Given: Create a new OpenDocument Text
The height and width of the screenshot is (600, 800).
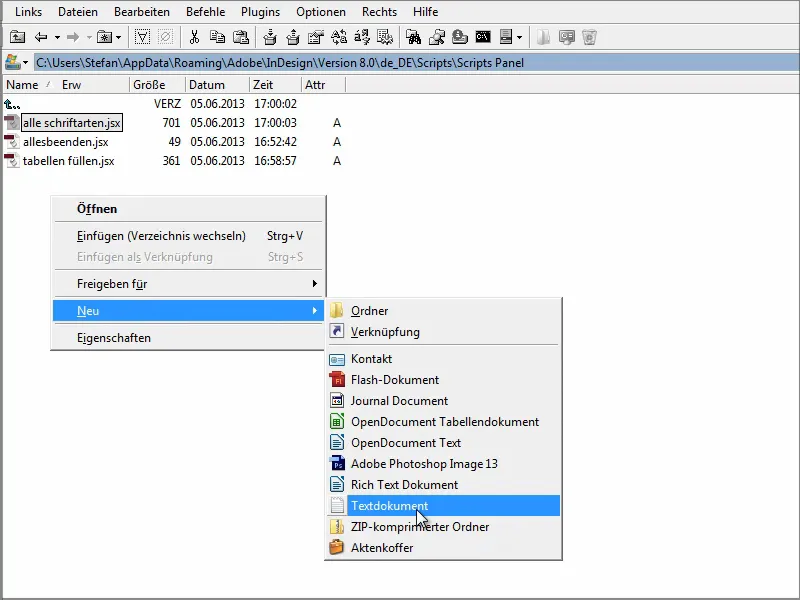Looking at the screenshot, I should point(443,442).
